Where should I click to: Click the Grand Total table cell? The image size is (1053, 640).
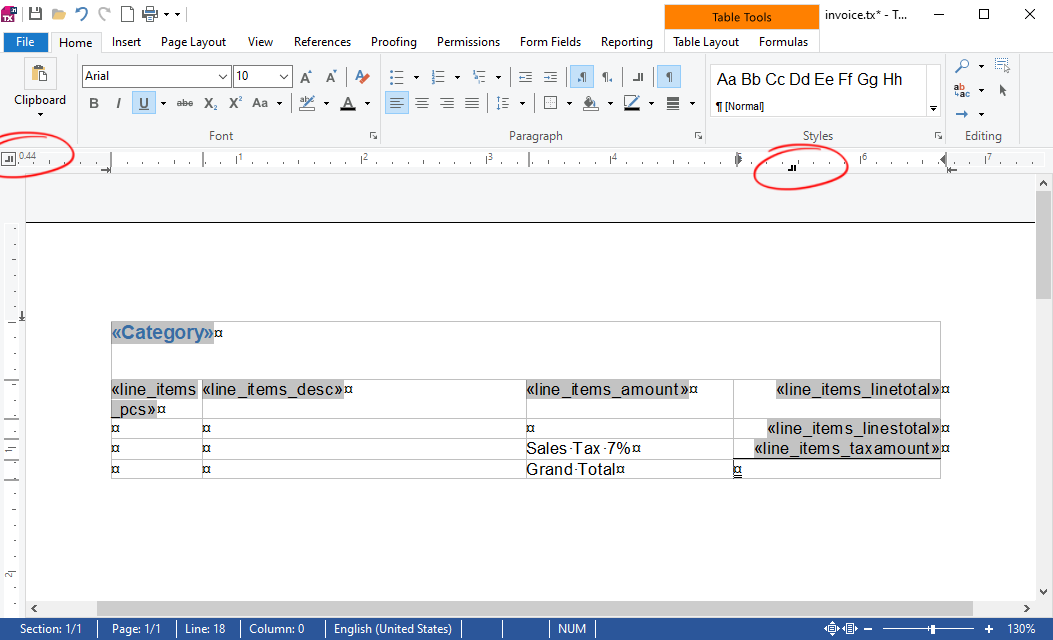pos(629,469)
